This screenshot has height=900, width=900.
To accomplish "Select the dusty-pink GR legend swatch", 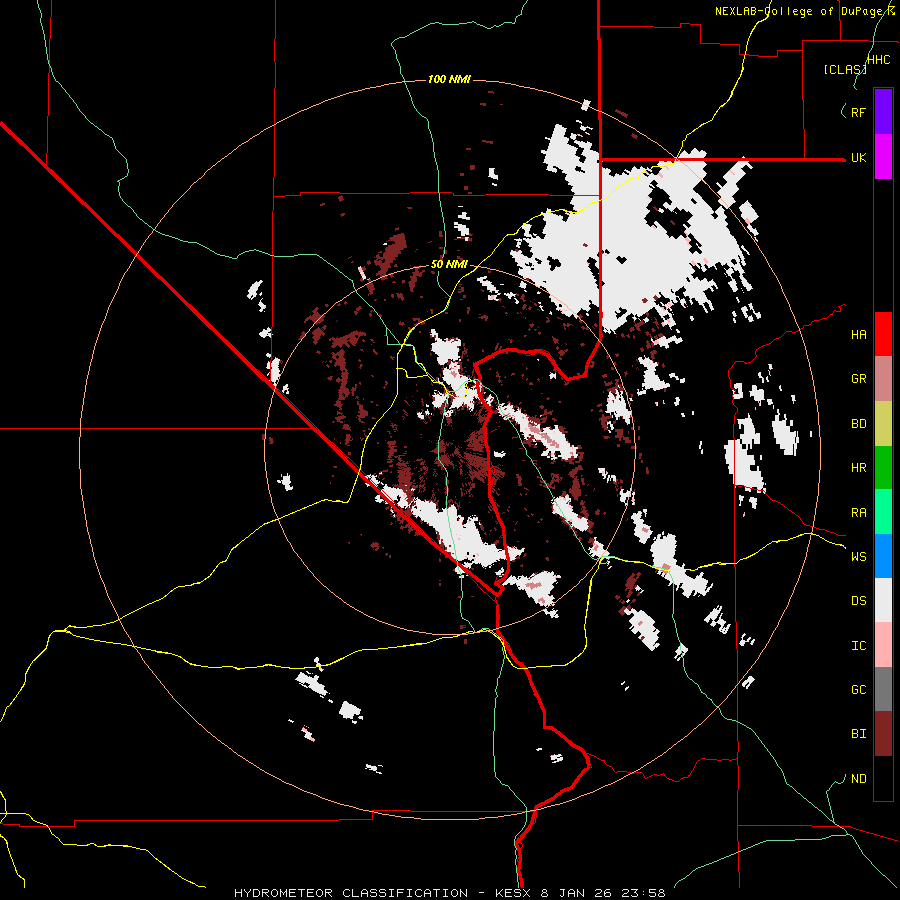I will pos(883,378).
